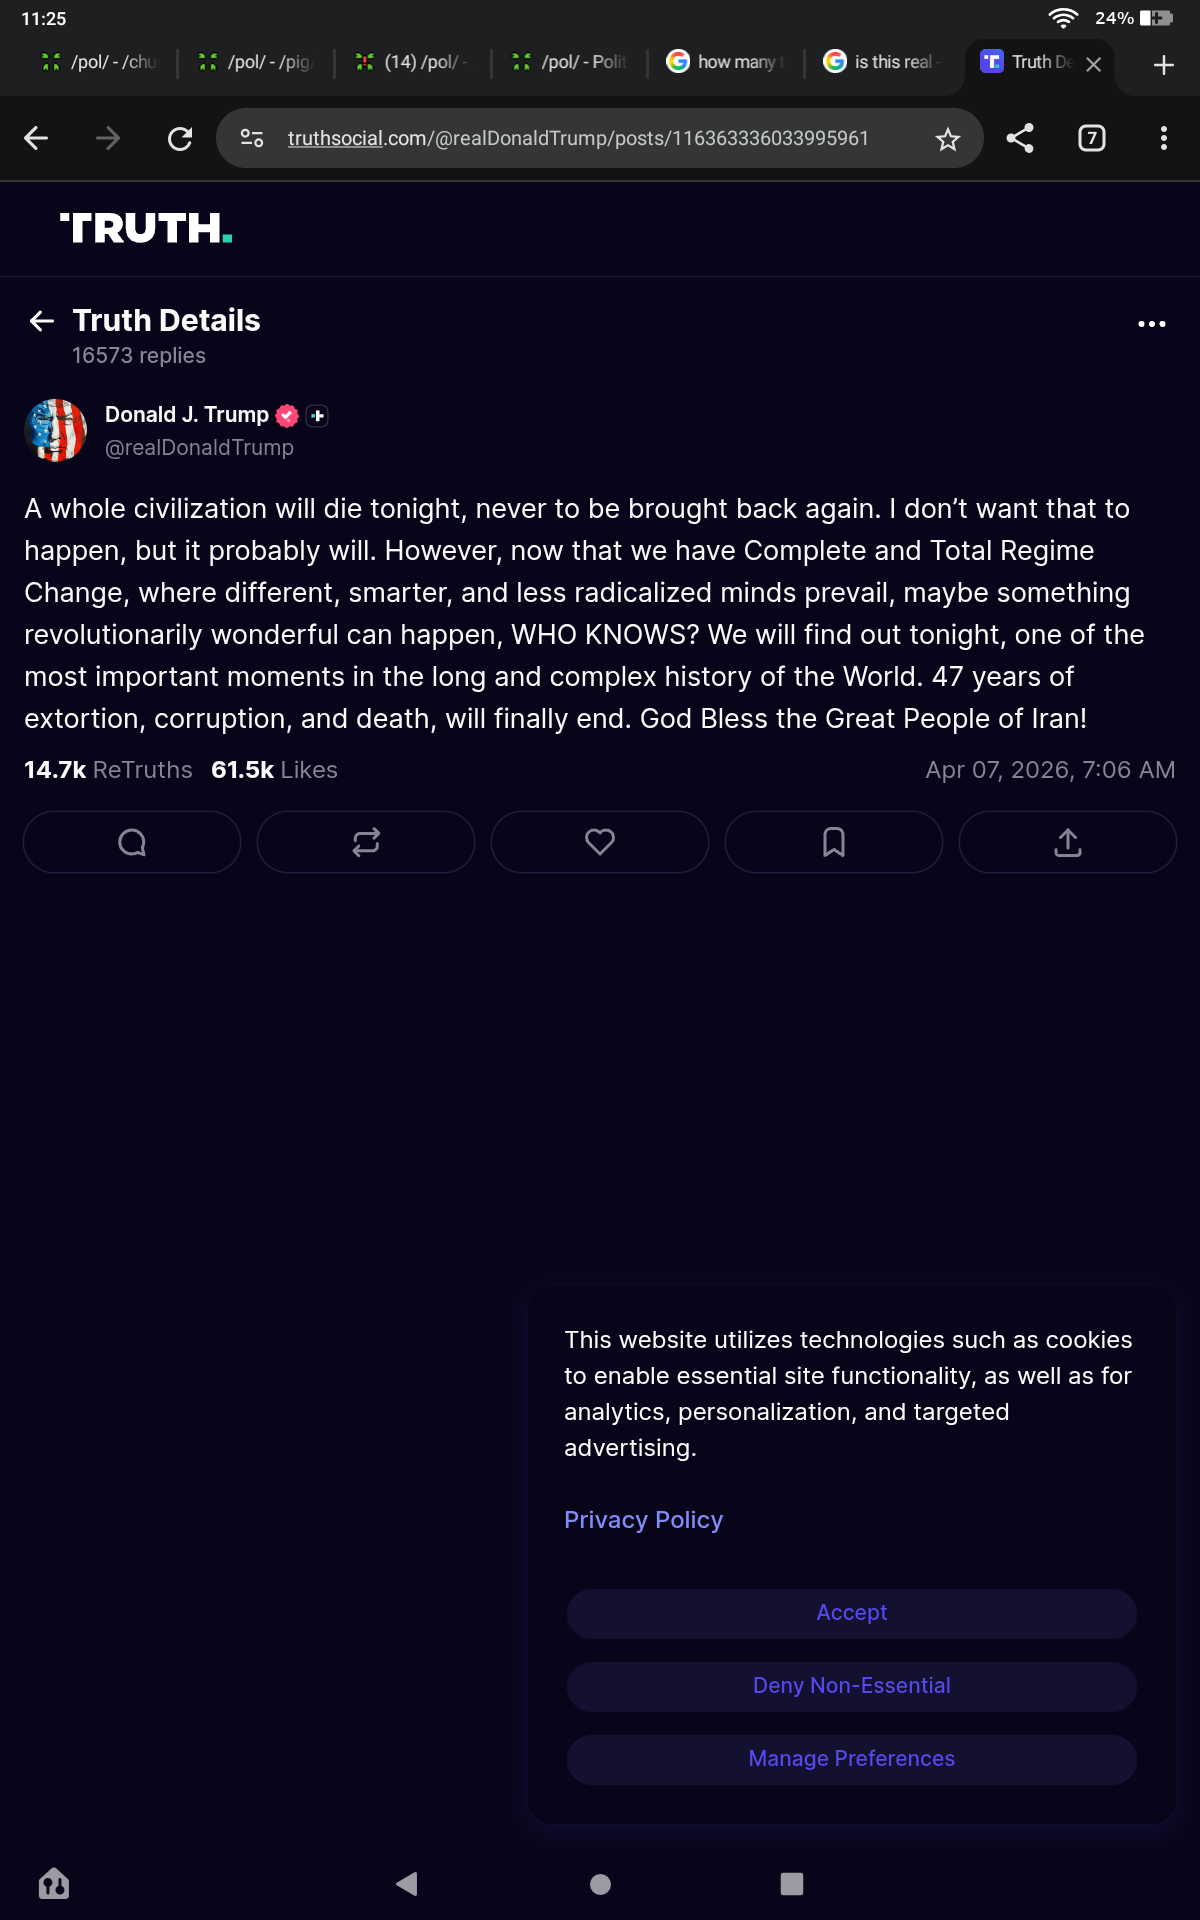1200x1920 pixels.
Task: Click the URL address bar field
Action: pos(578,138)
